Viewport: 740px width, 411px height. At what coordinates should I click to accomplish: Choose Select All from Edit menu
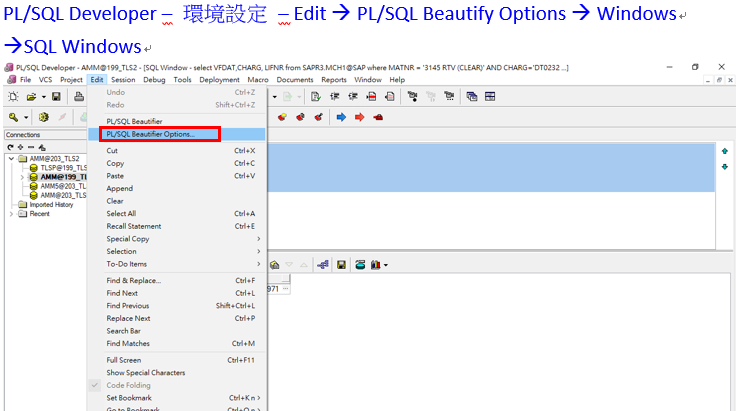pos(177,214)
